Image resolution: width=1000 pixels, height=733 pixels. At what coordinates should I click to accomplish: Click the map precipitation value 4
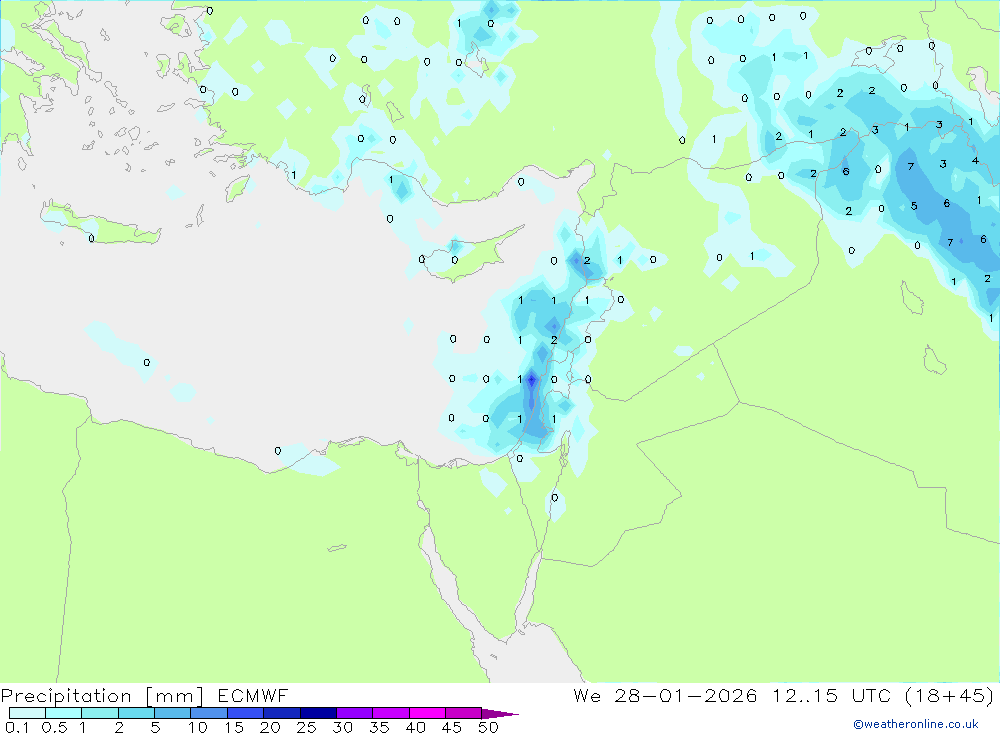pyautogui.click(x=975, y=161)
